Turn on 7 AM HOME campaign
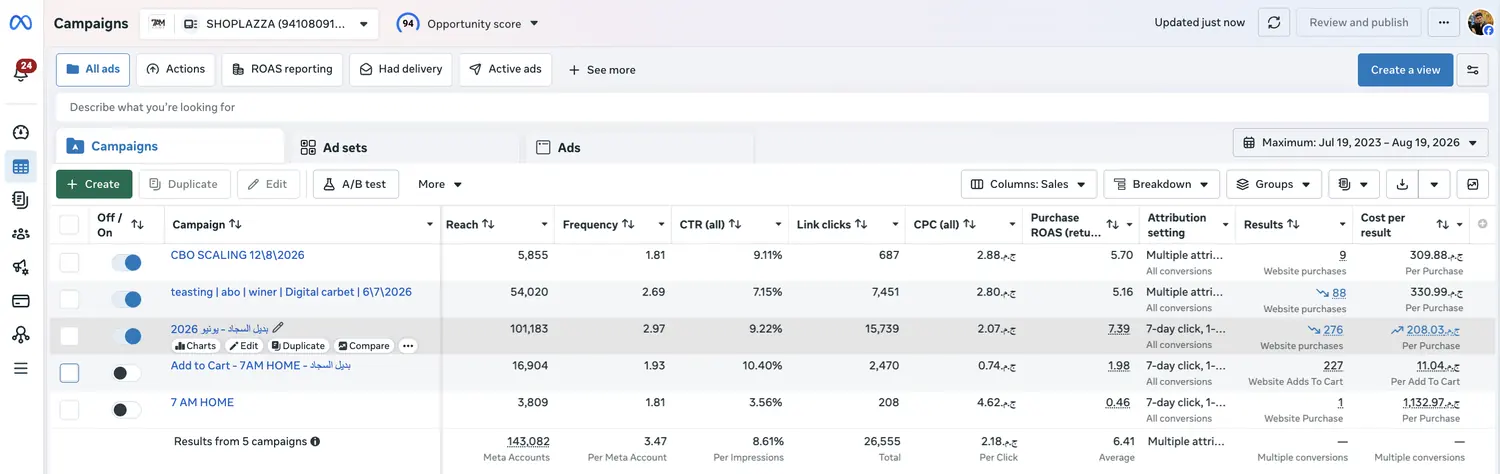Image resolution: width=1500 pixels, height=474 pixels. tap(126, 410)
